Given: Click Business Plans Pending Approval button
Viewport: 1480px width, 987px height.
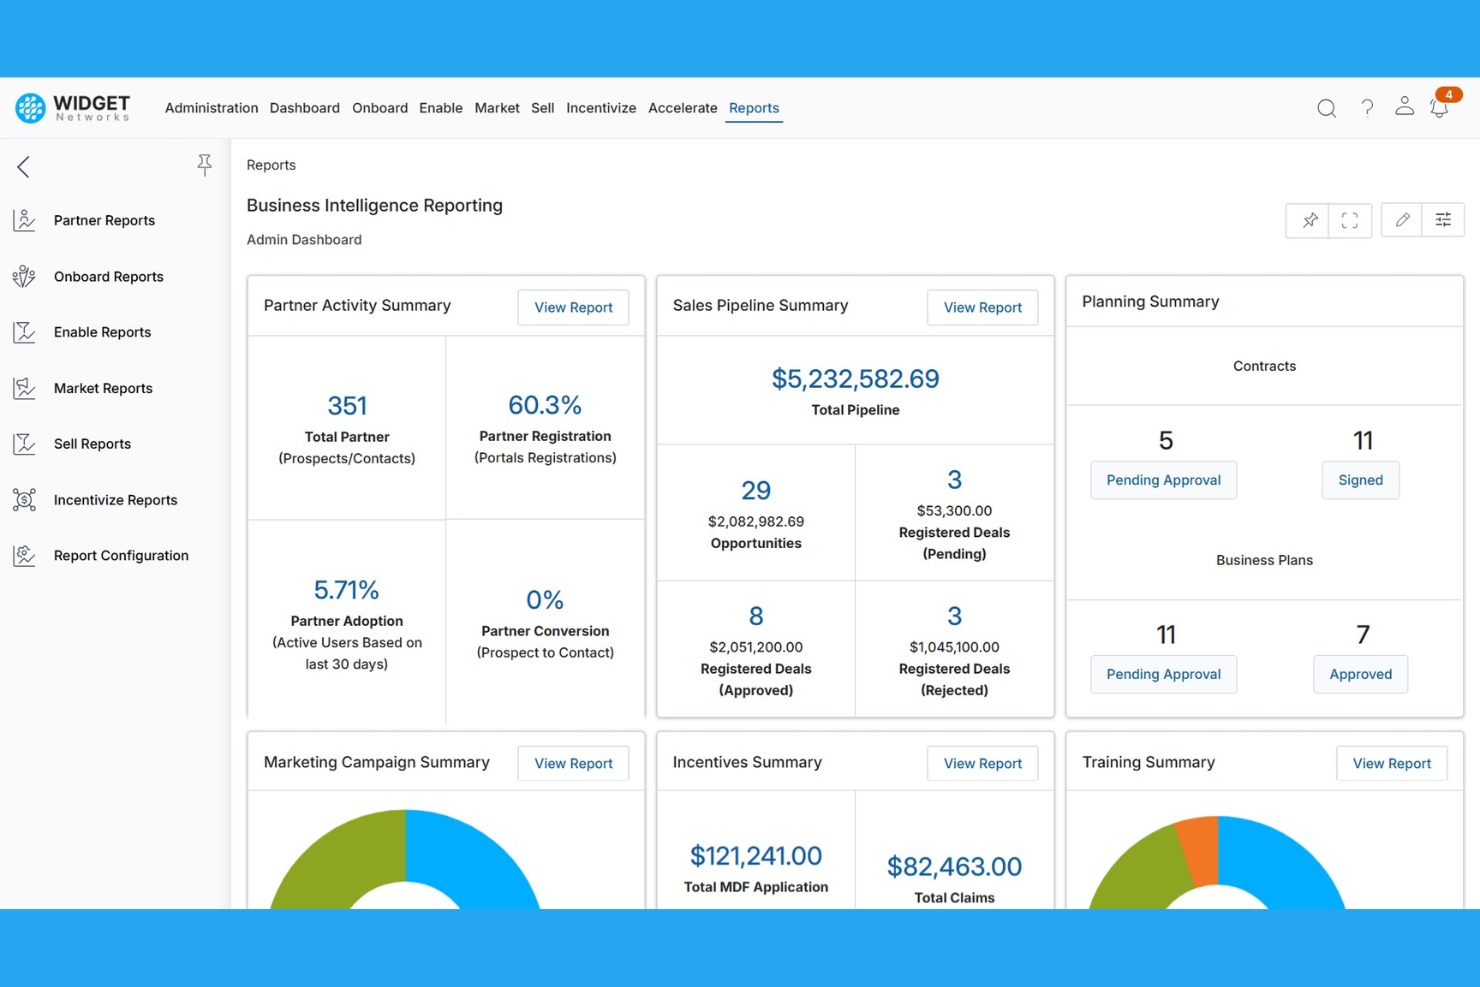Looking at the screenshot, I should coord(1164,674).
